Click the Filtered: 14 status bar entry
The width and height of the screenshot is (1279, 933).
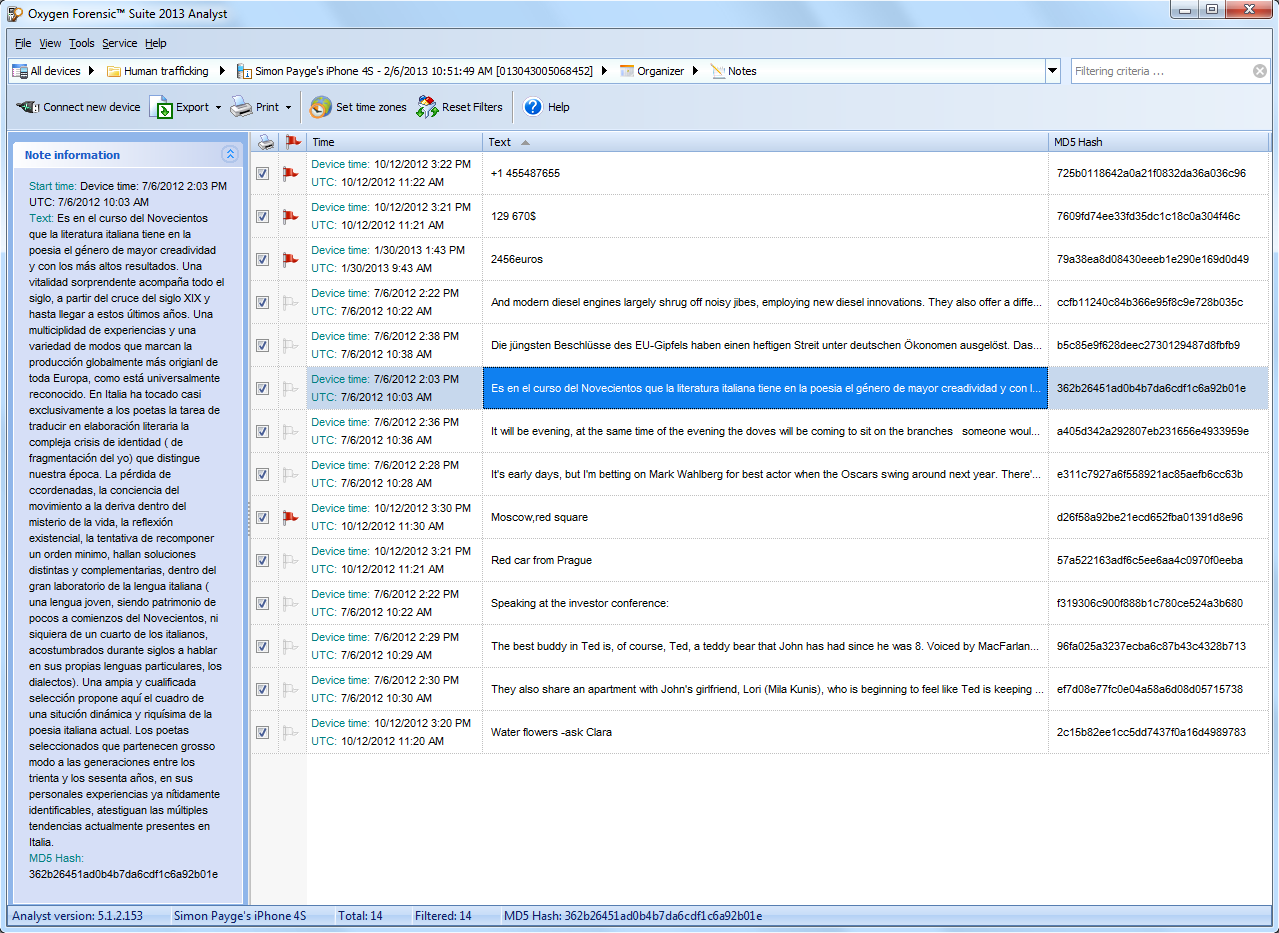click(444, 916)
